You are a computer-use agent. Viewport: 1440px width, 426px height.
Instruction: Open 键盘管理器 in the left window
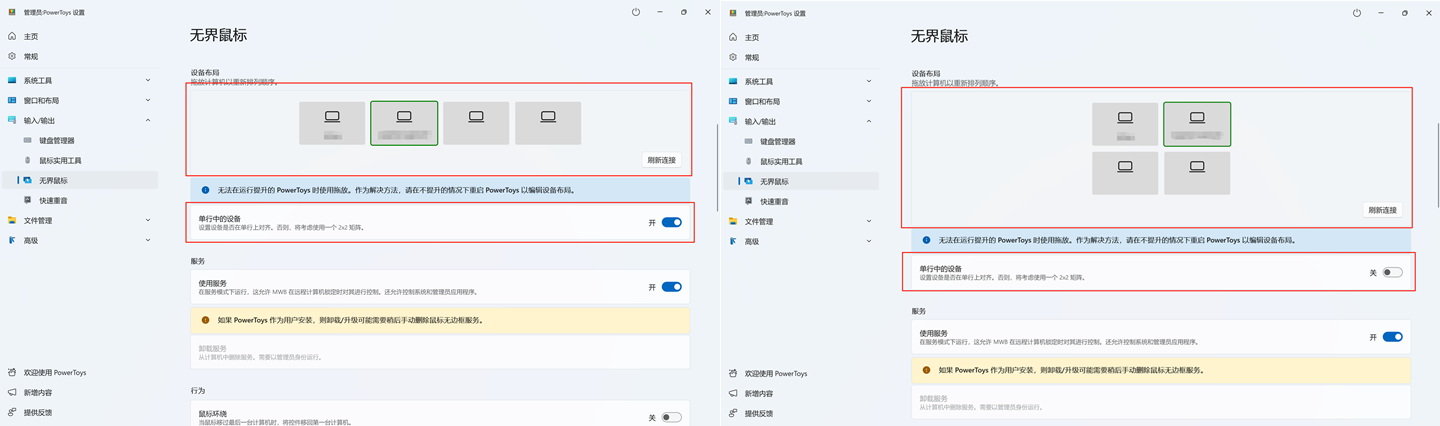(57, 140)
